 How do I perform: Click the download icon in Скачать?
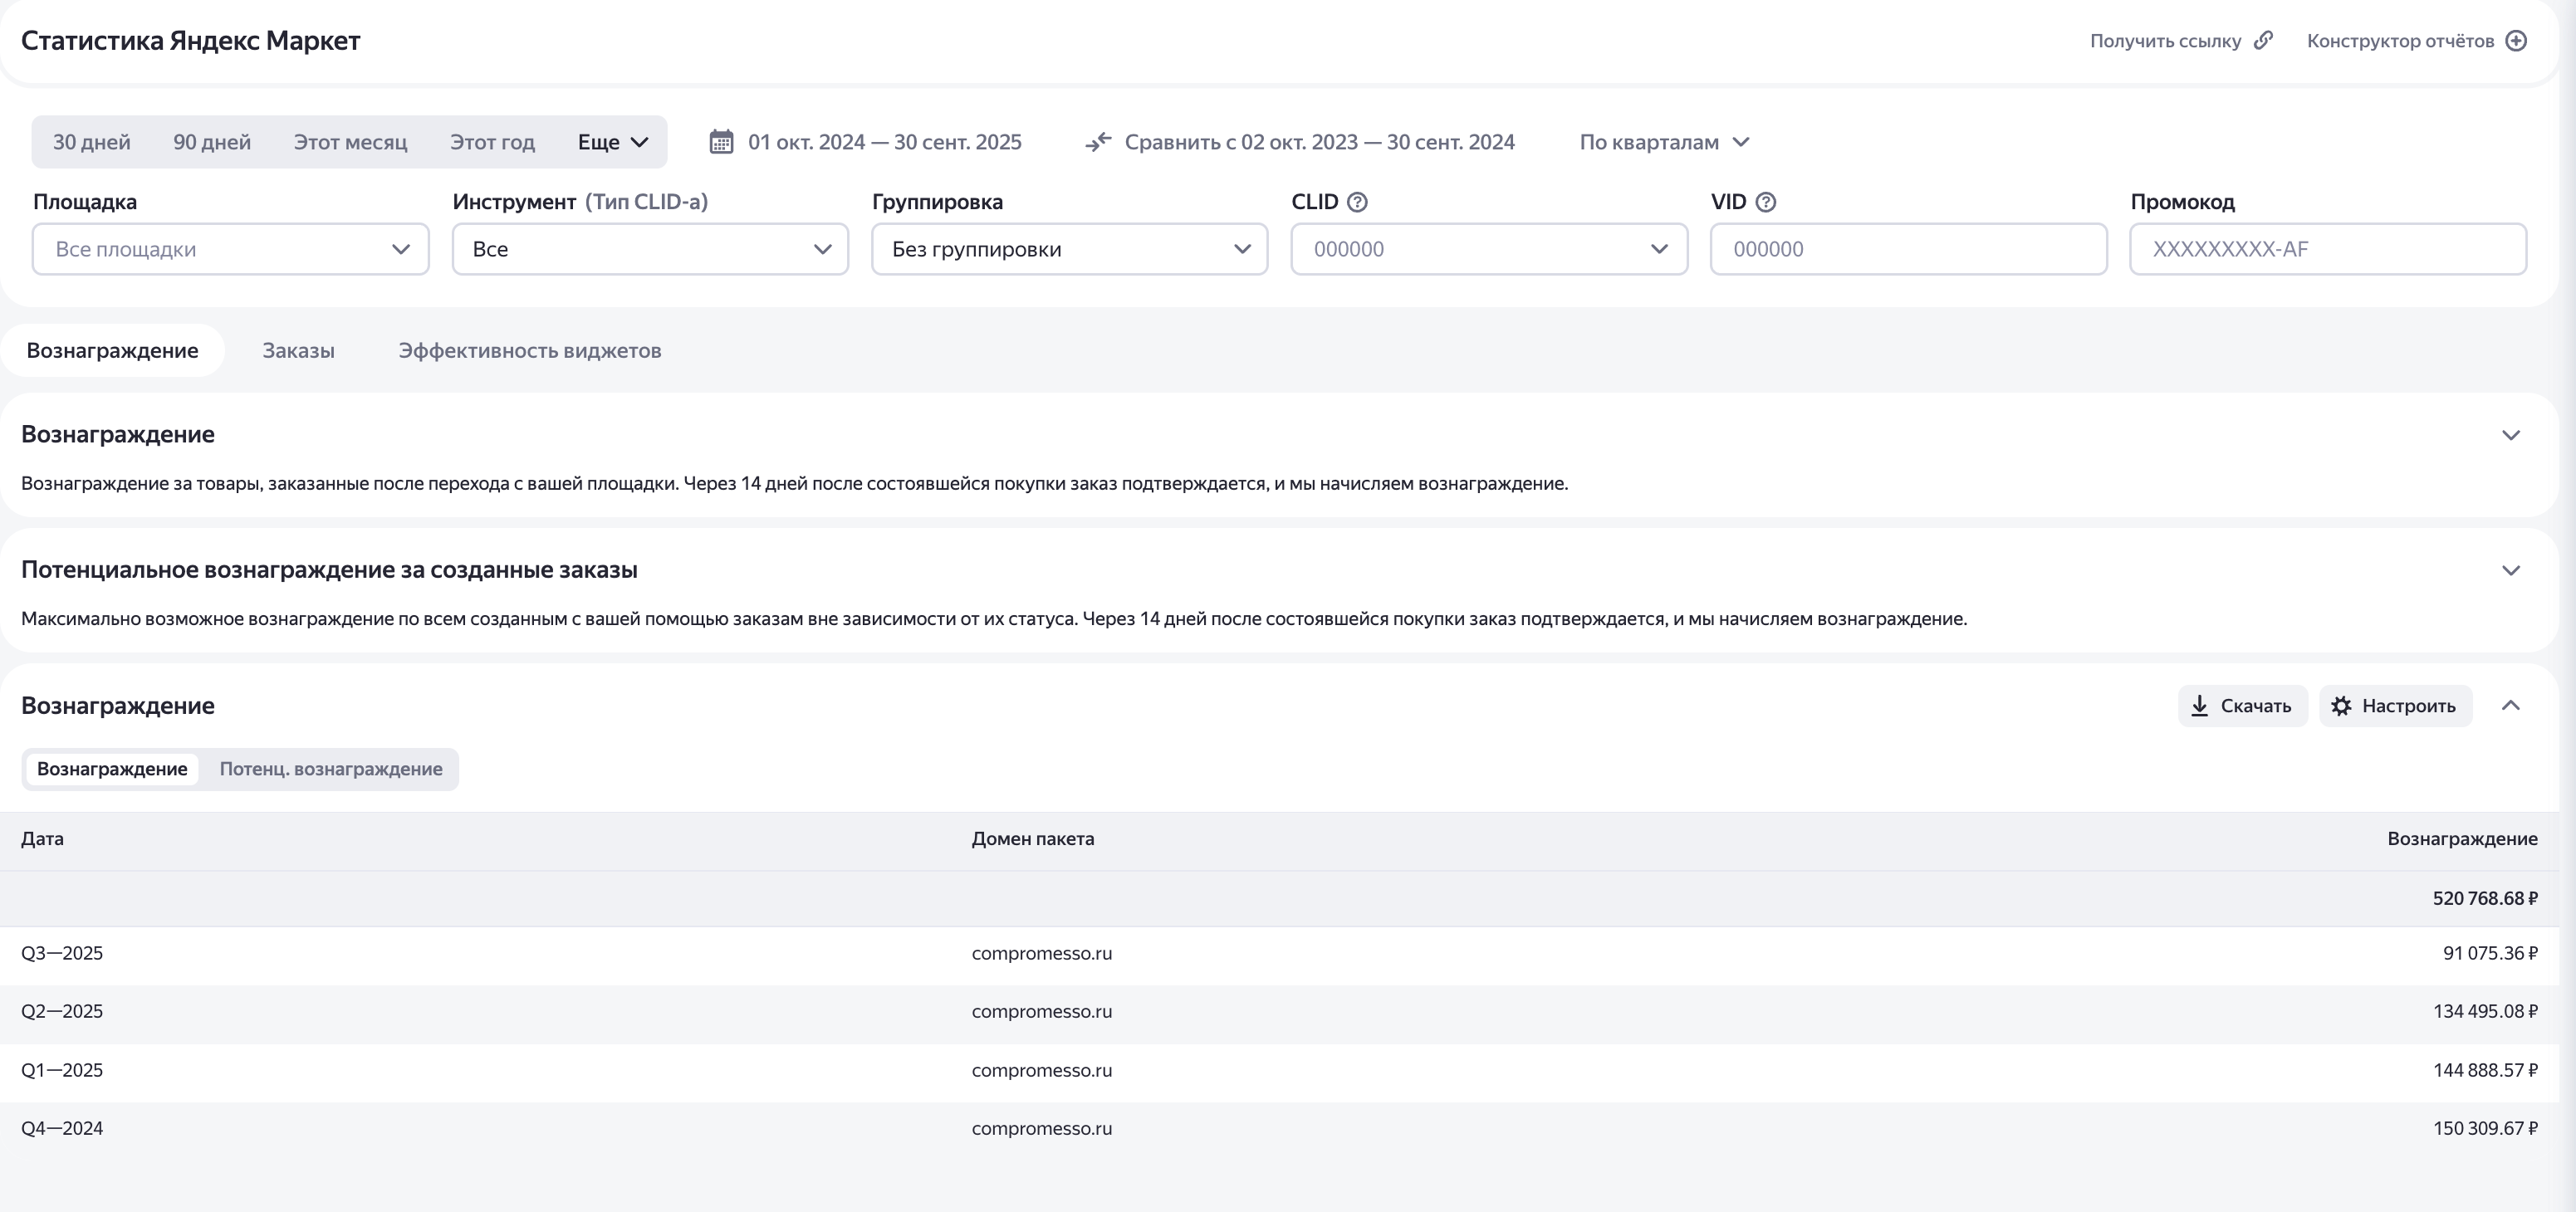pyautogui.click(x=2200, y=706)
